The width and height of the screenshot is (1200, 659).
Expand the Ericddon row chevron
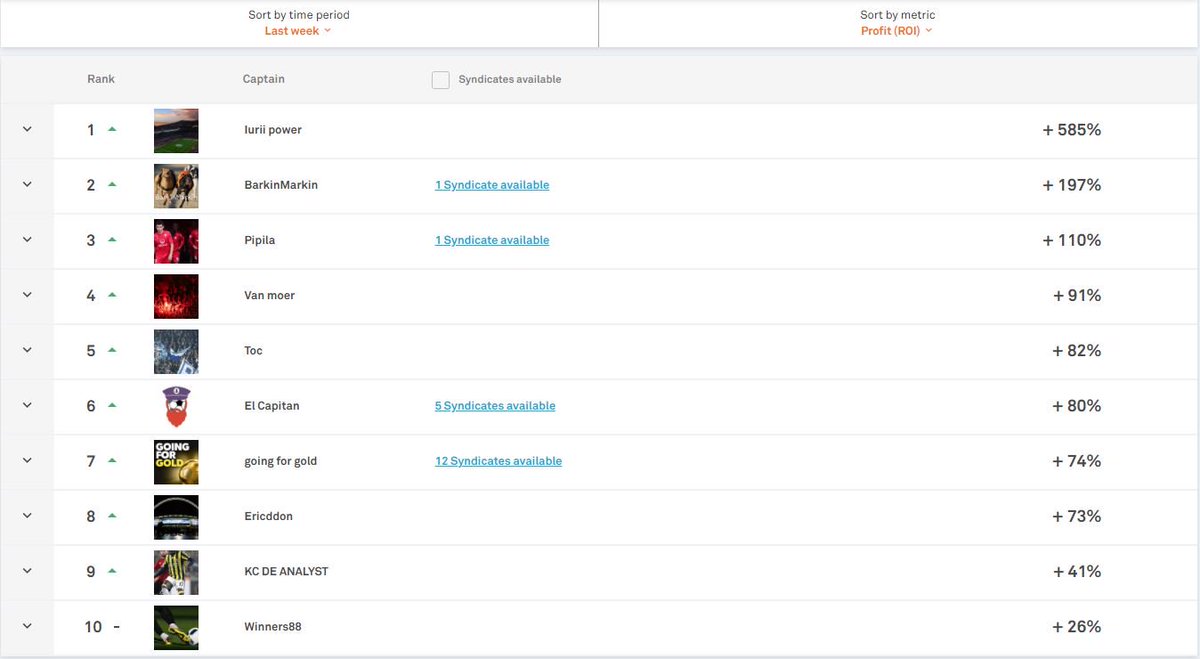27,516
